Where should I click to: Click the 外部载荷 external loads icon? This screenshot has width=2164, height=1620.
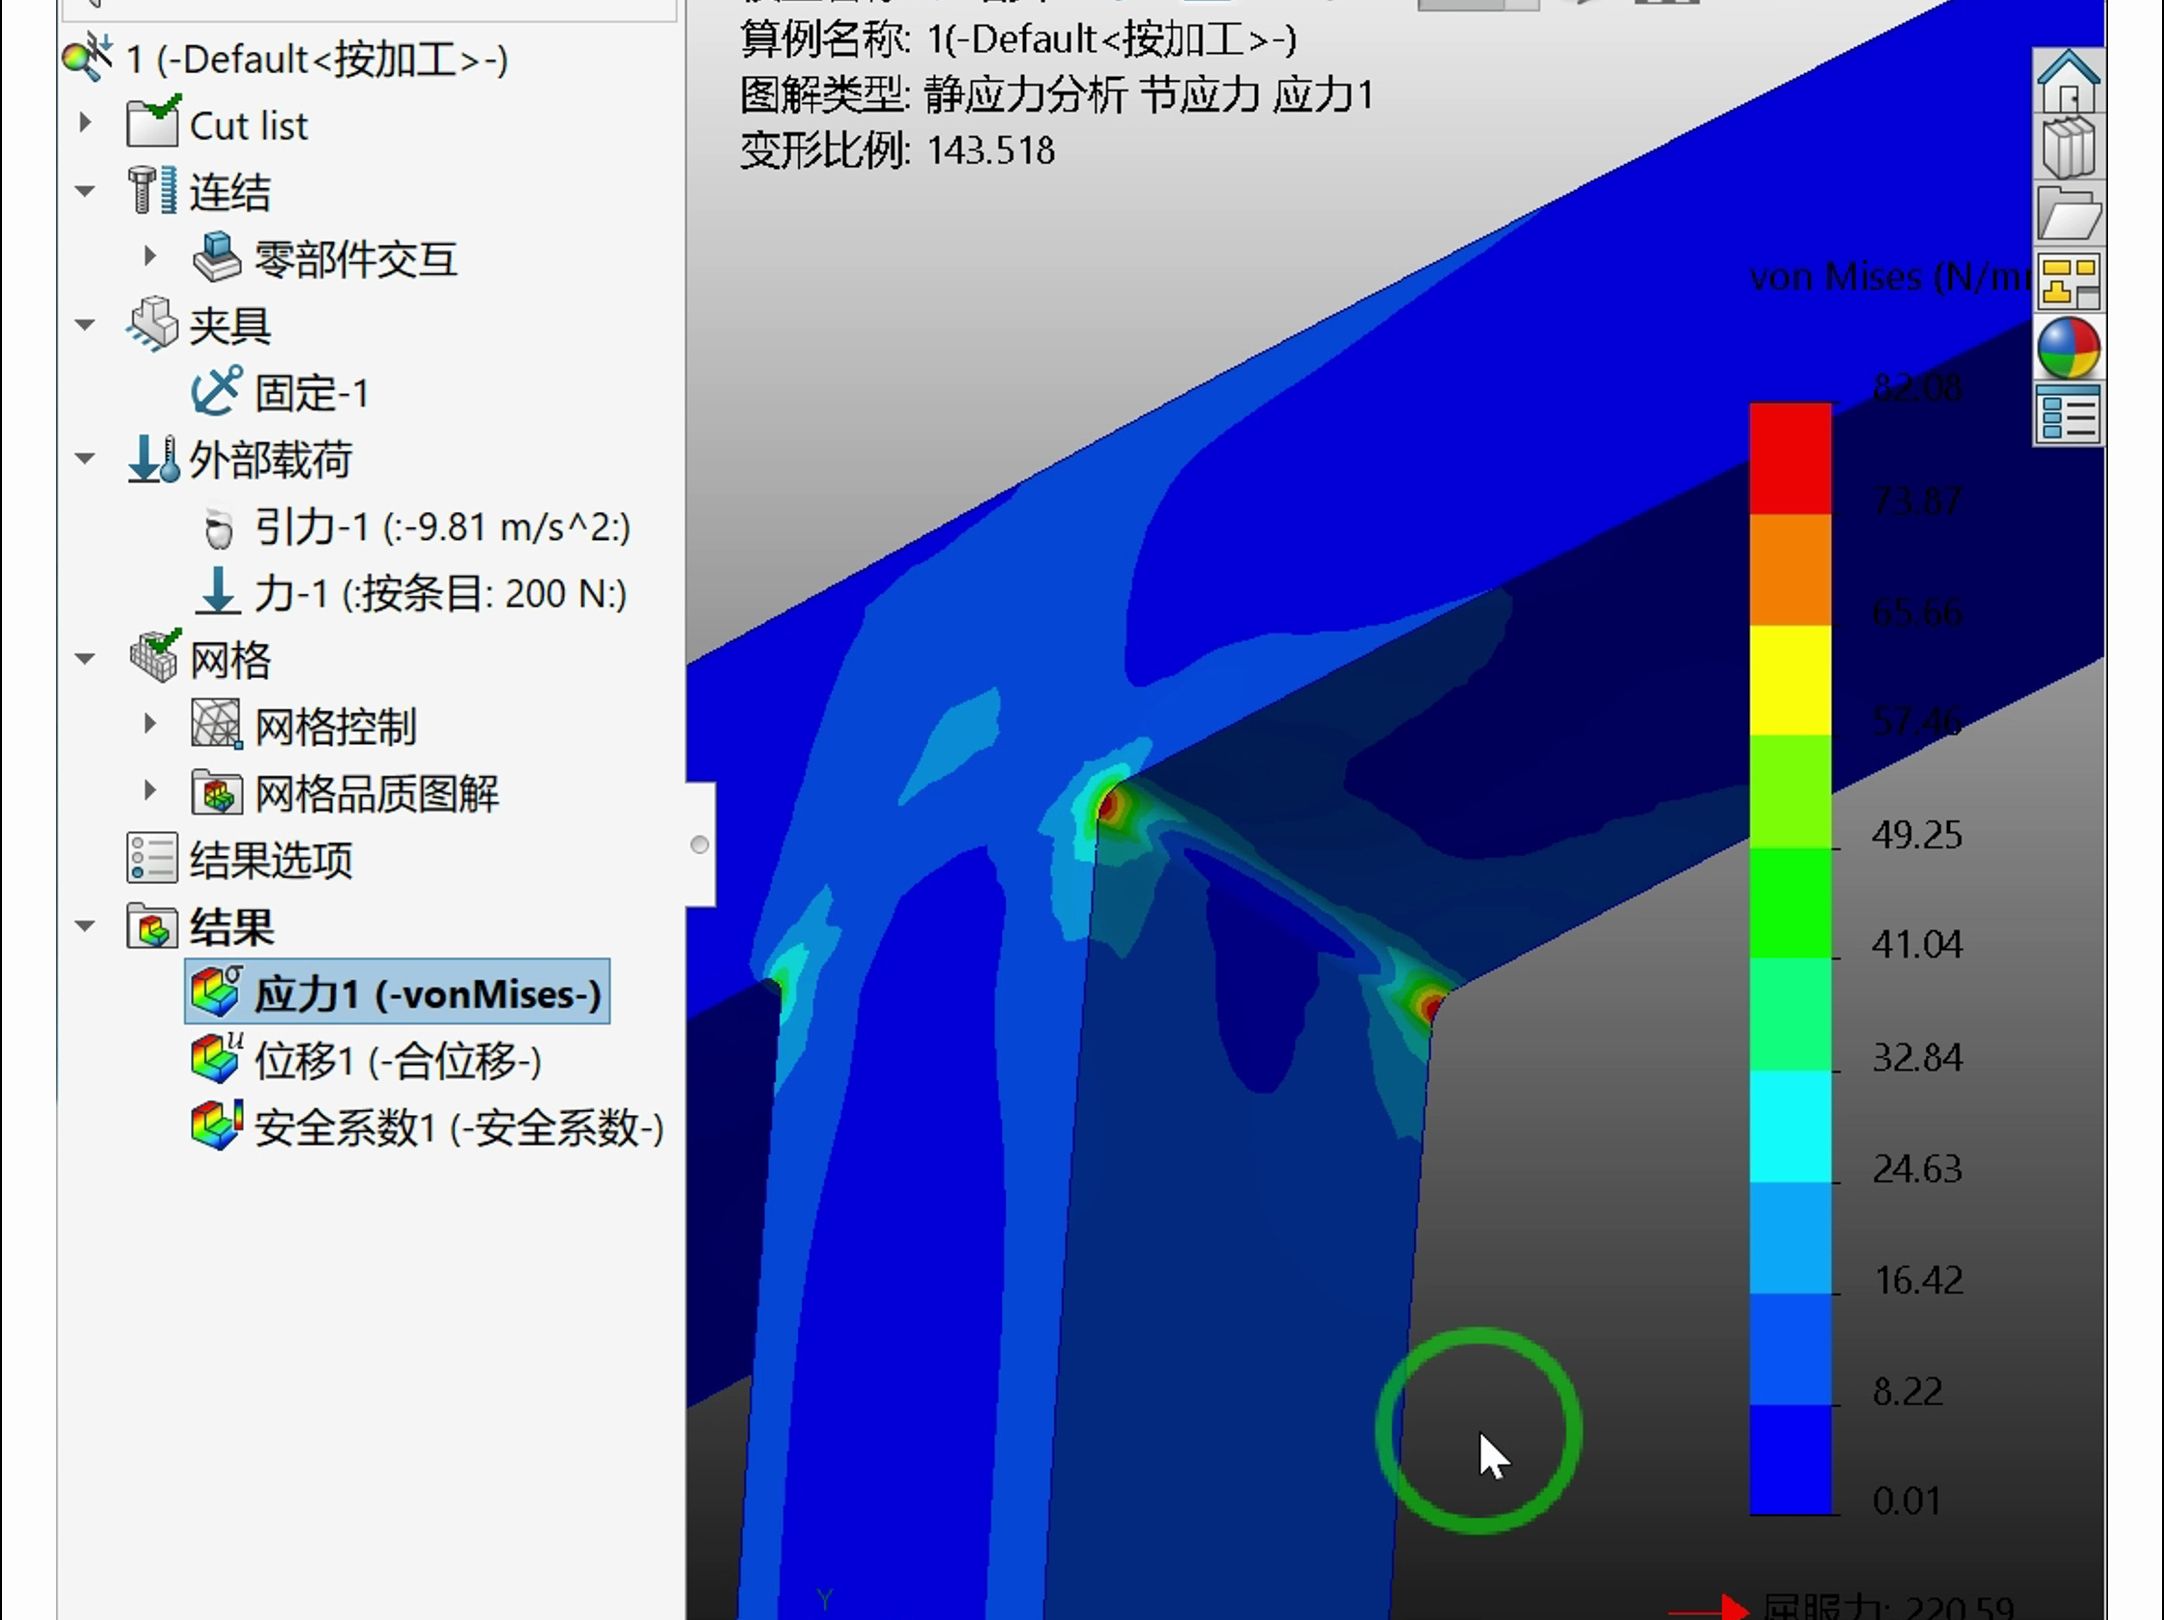point(153,459)
